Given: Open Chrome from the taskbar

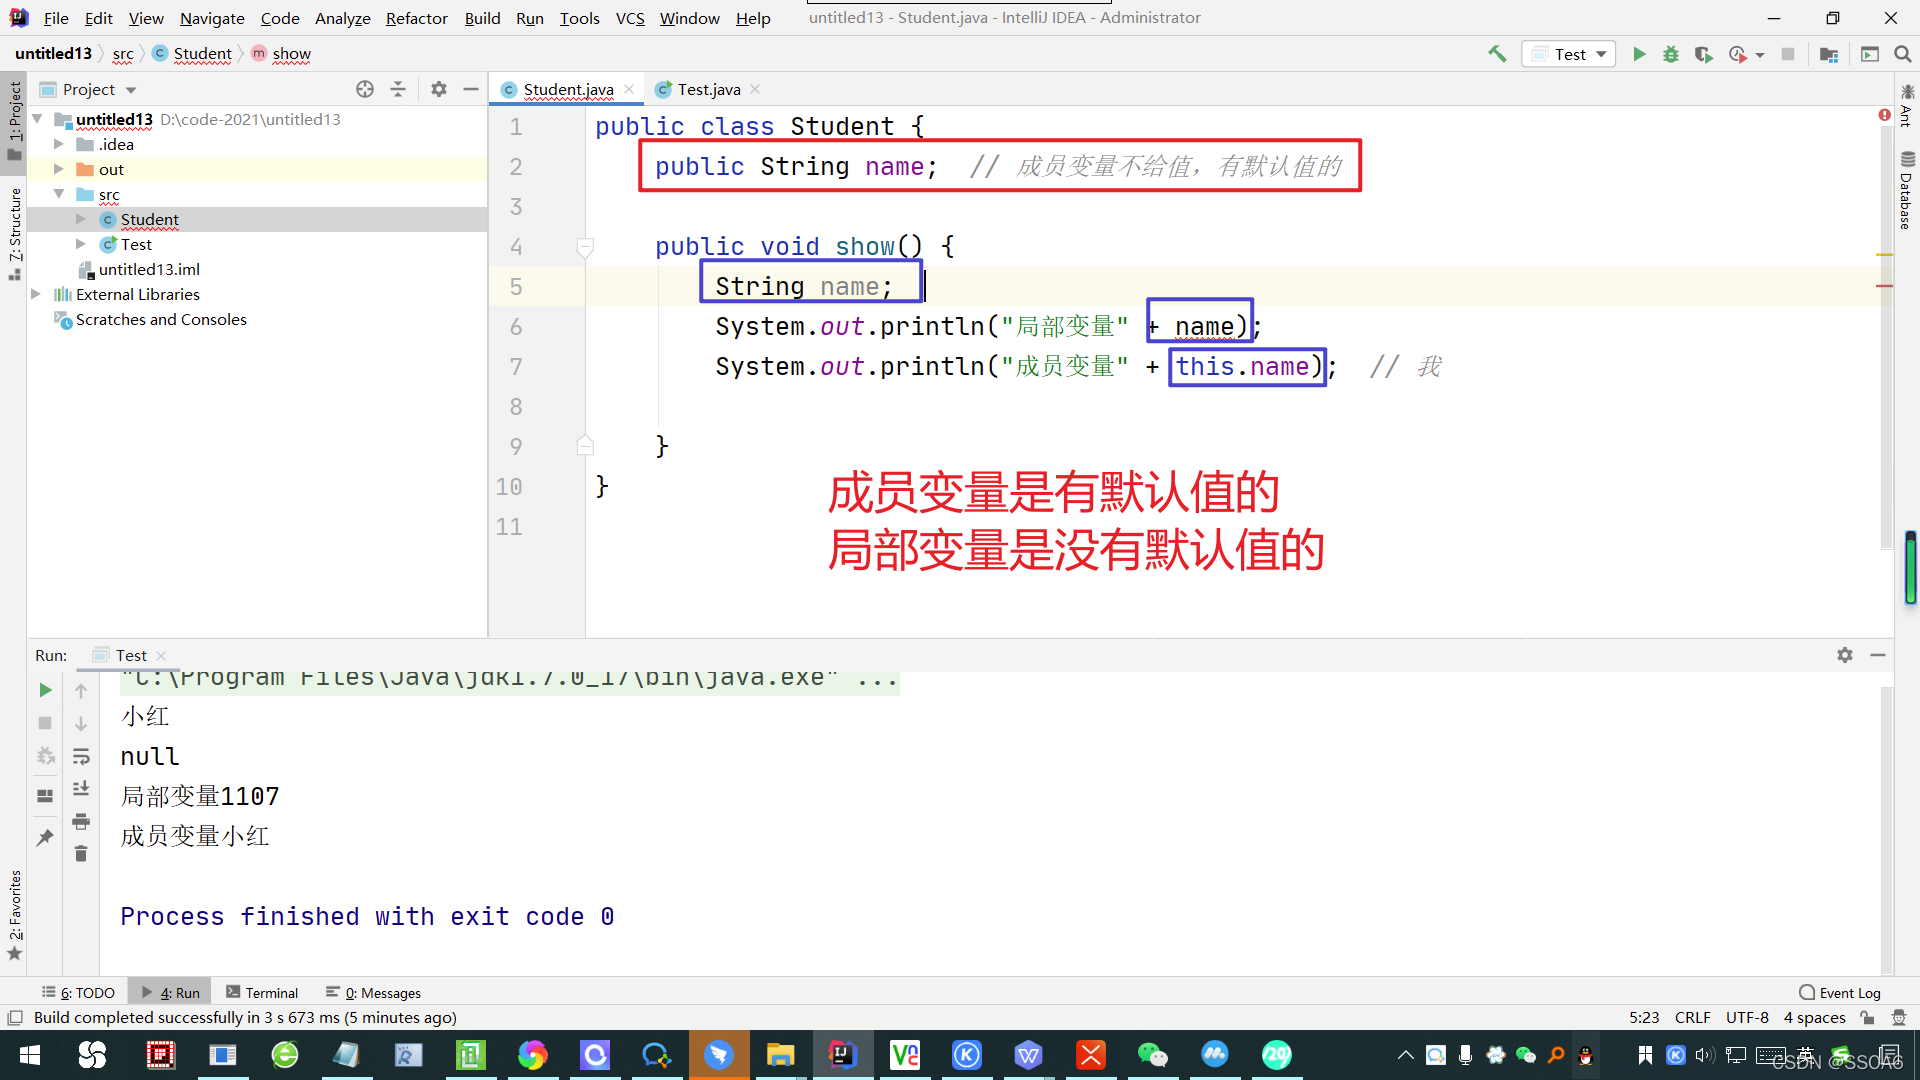Looking at the screenshot, I should 533,1055.
